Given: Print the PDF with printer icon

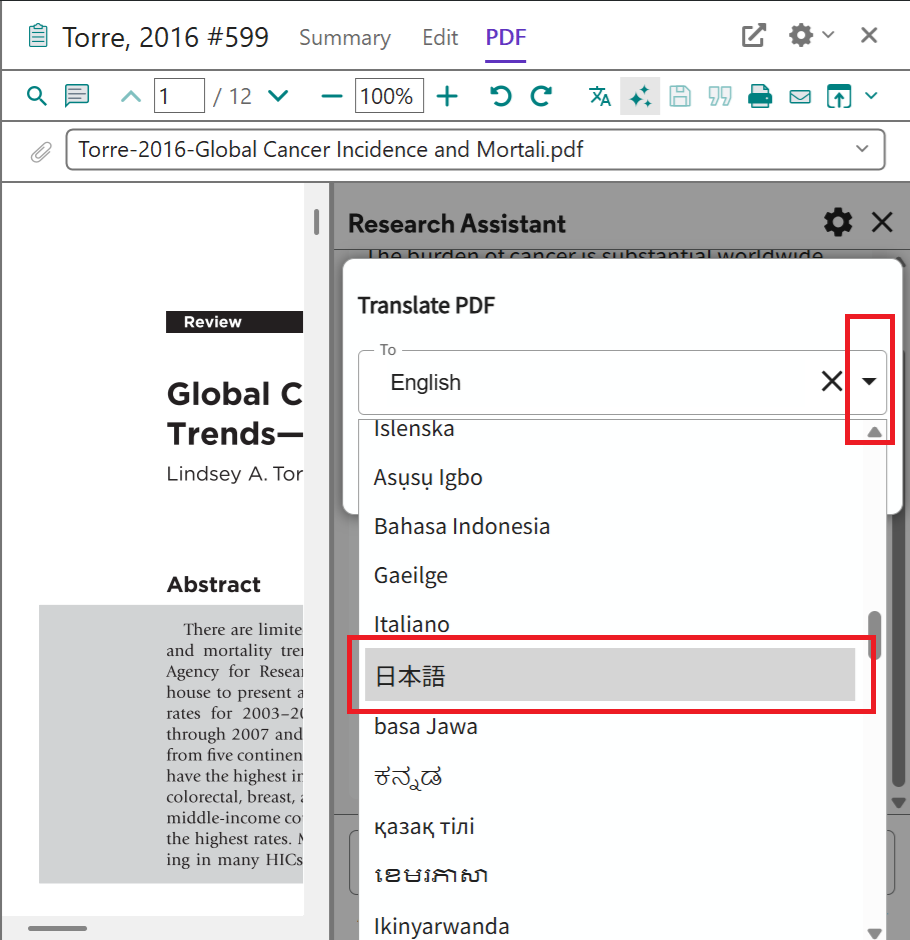Looking at the screenshot, I should tap(760, 96).
